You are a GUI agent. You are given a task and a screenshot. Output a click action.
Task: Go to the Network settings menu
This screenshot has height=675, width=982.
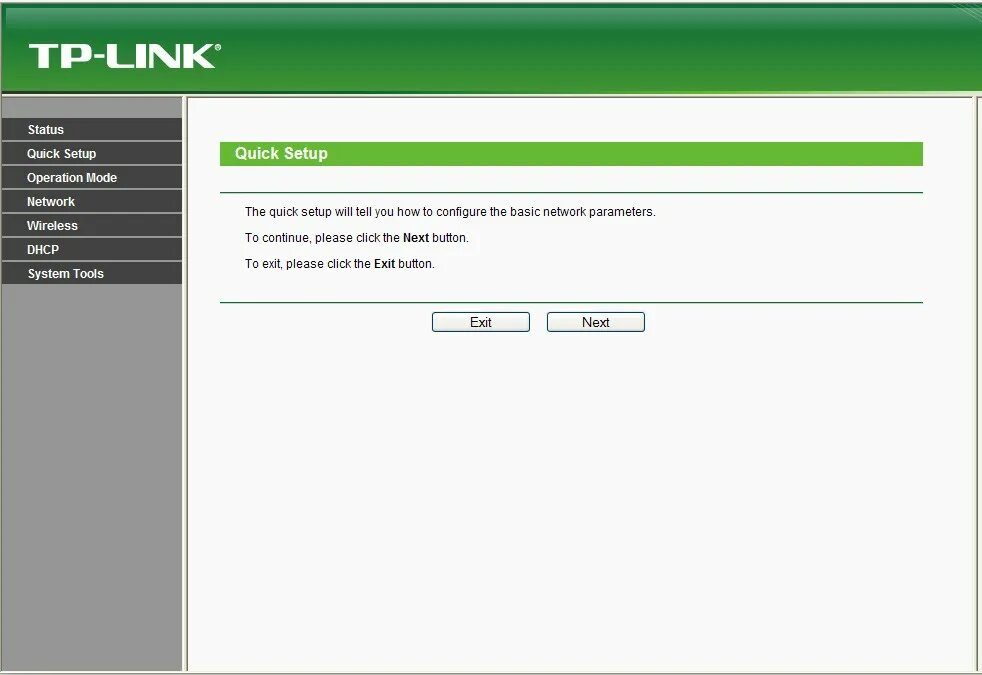click(92, 202)
